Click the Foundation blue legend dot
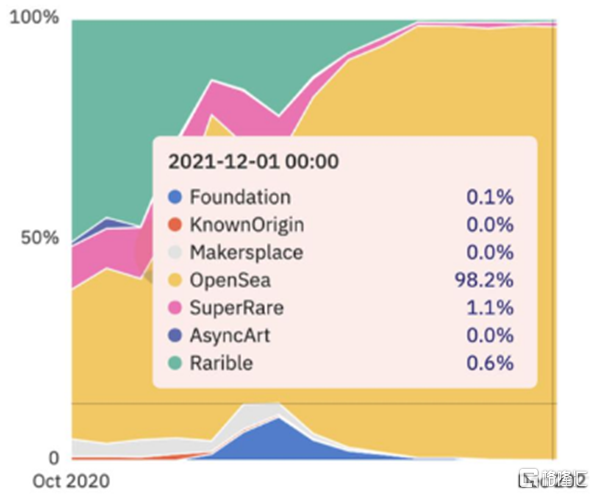594x495 pixels. pyautogui.click(x=175, y=197)
